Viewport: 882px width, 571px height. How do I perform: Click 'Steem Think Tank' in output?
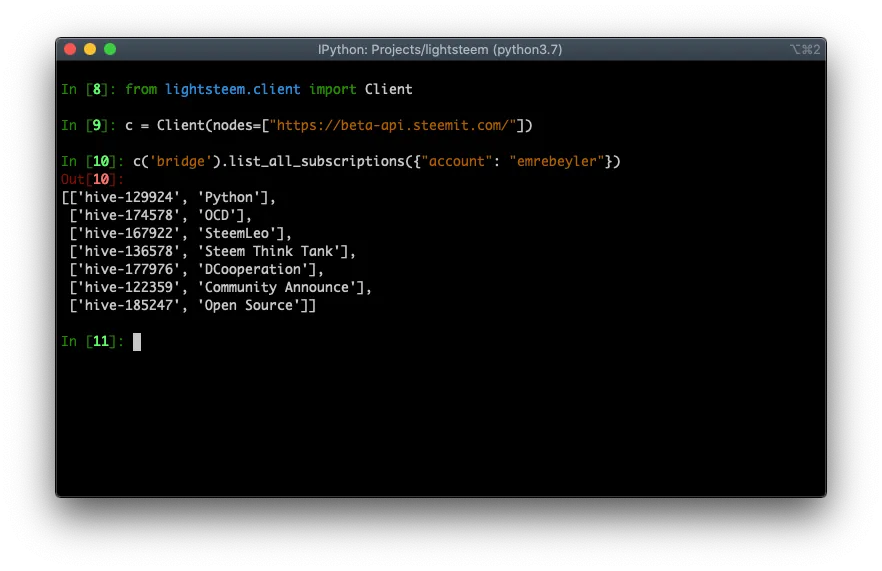click(269, 251)
